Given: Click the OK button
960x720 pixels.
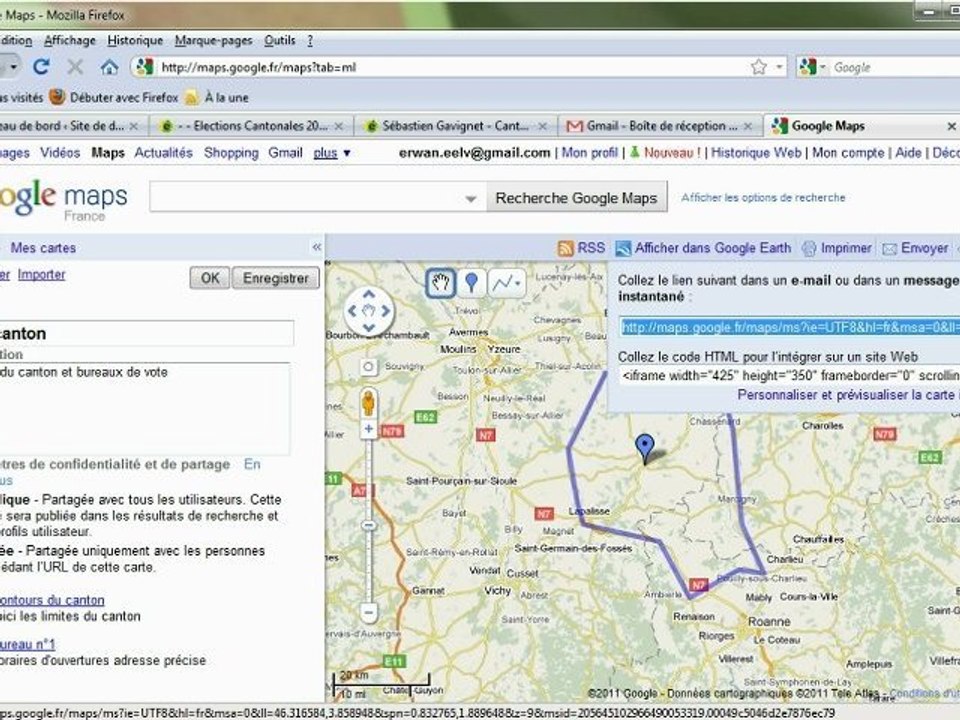Looking at the screenshot, I should [210, 279].
